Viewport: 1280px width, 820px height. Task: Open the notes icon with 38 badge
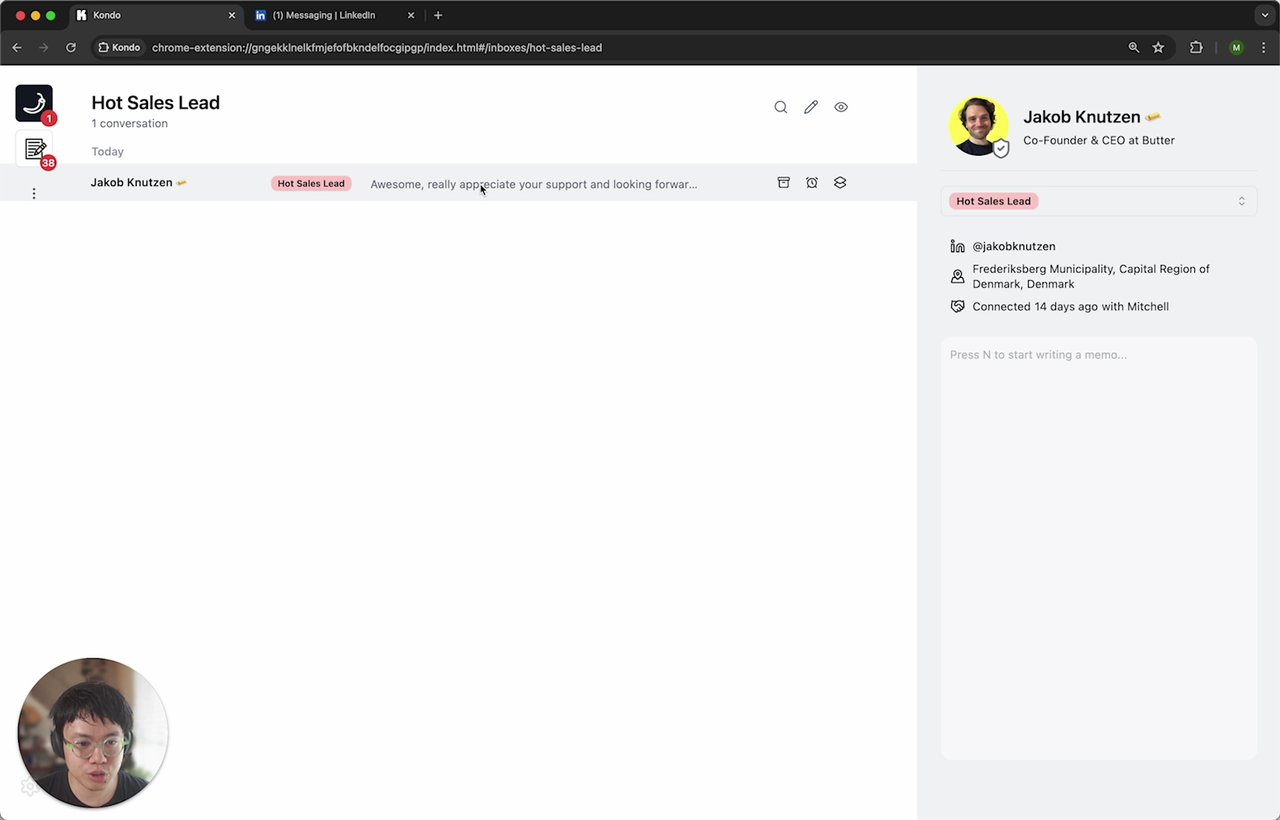[35, 150]
